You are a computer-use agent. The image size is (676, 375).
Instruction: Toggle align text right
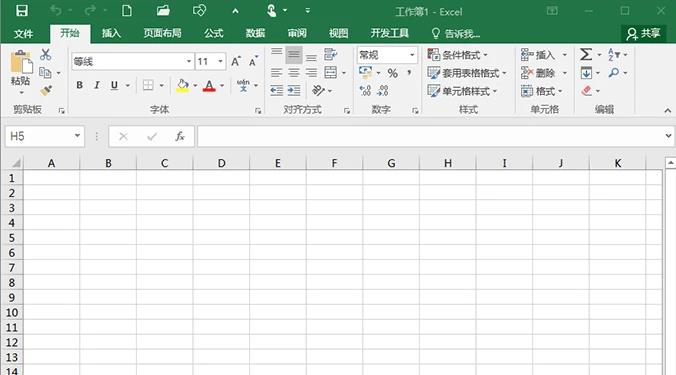click(x=311, y=72)
